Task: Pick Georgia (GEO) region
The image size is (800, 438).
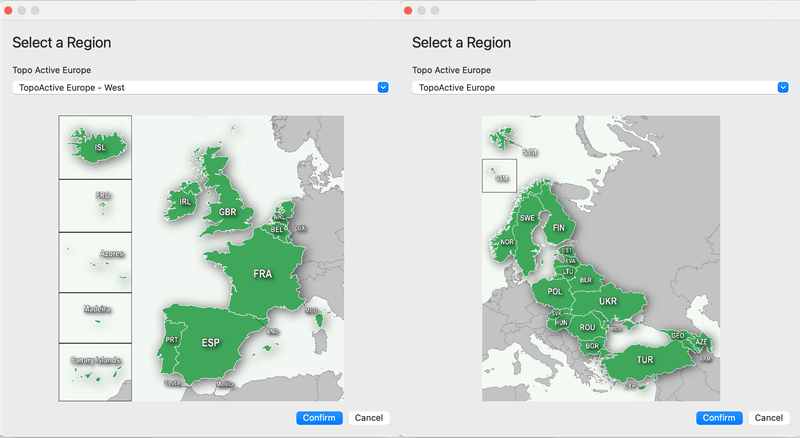Action: pyautogui.click(x=678, y=335)
